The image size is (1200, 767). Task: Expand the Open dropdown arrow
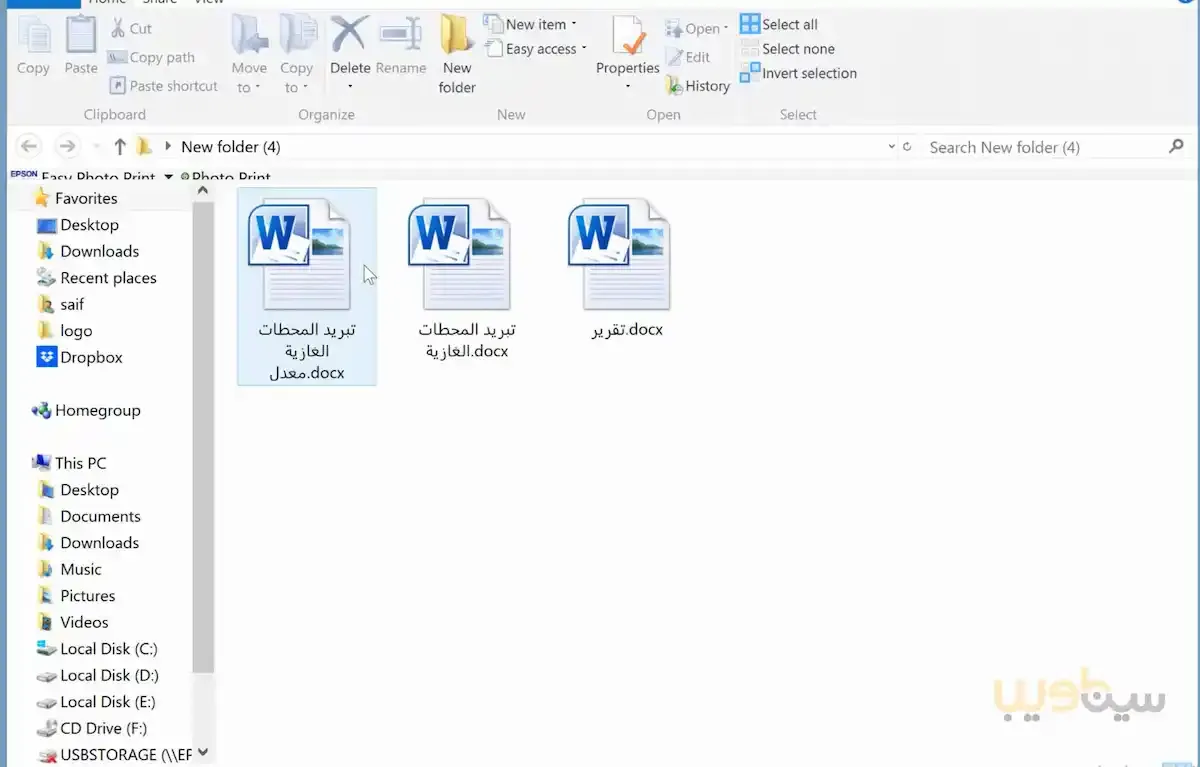coord(726,29)
